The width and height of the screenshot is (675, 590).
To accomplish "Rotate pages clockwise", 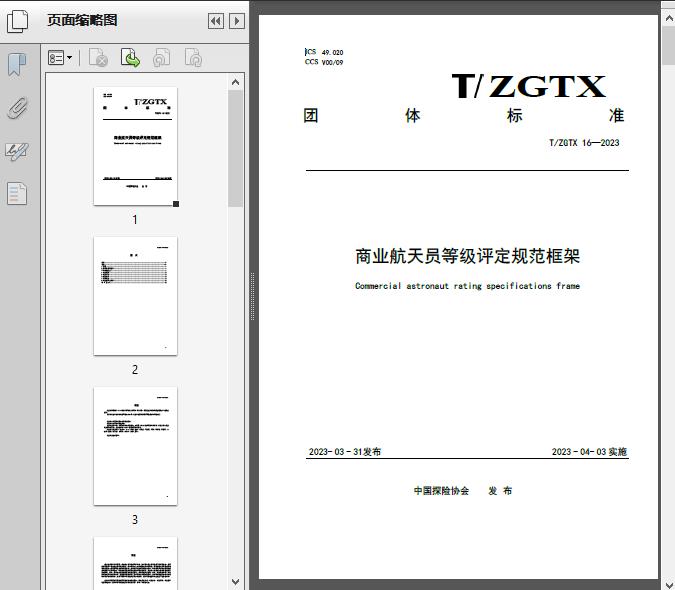I will coord(193,58).
